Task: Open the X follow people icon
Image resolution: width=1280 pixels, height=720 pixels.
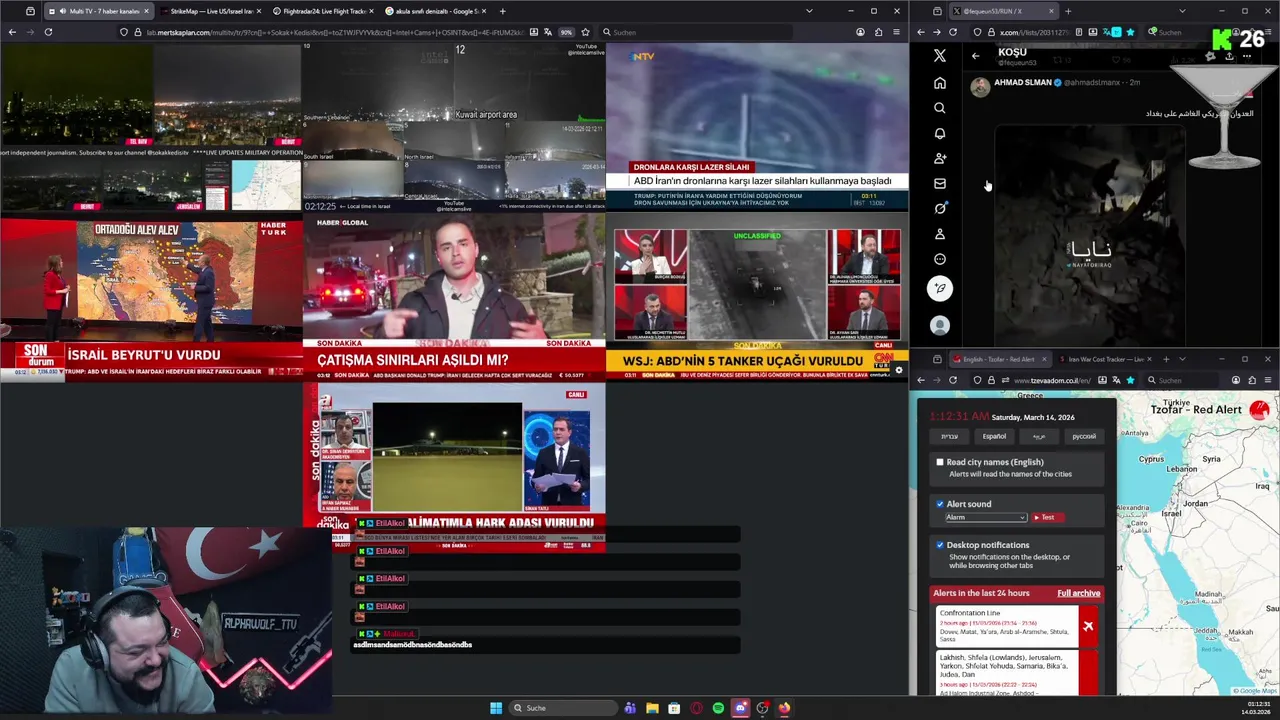Action: click(x=939, y=158)
